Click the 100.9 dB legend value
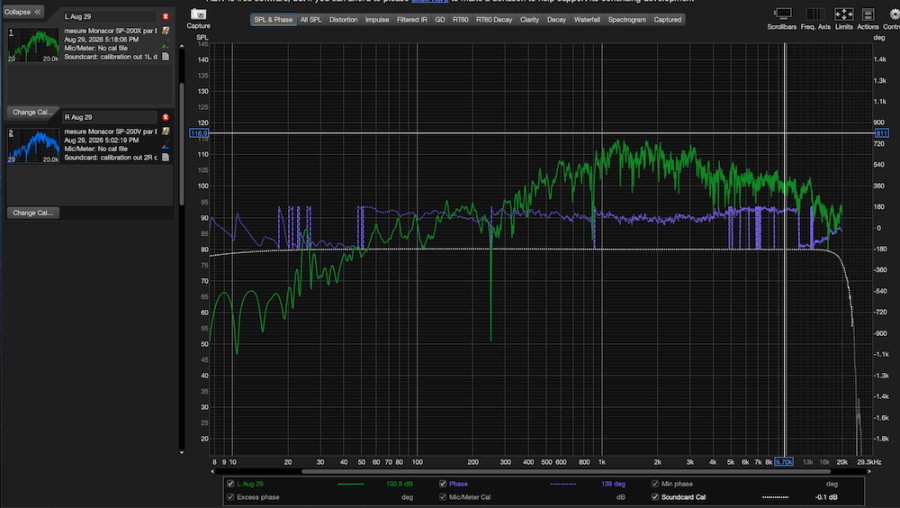This screenshot has height=508, width=900. [399, 484]
